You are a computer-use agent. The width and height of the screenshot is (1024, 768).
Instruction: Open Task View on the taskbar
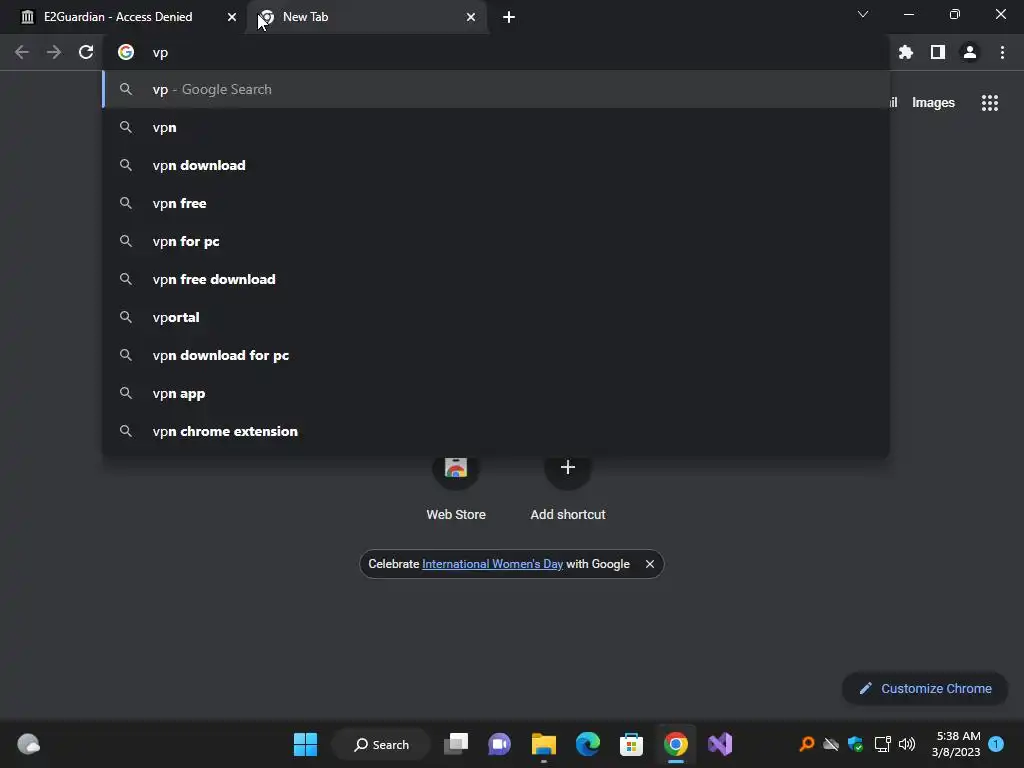(x=456, y=744)
